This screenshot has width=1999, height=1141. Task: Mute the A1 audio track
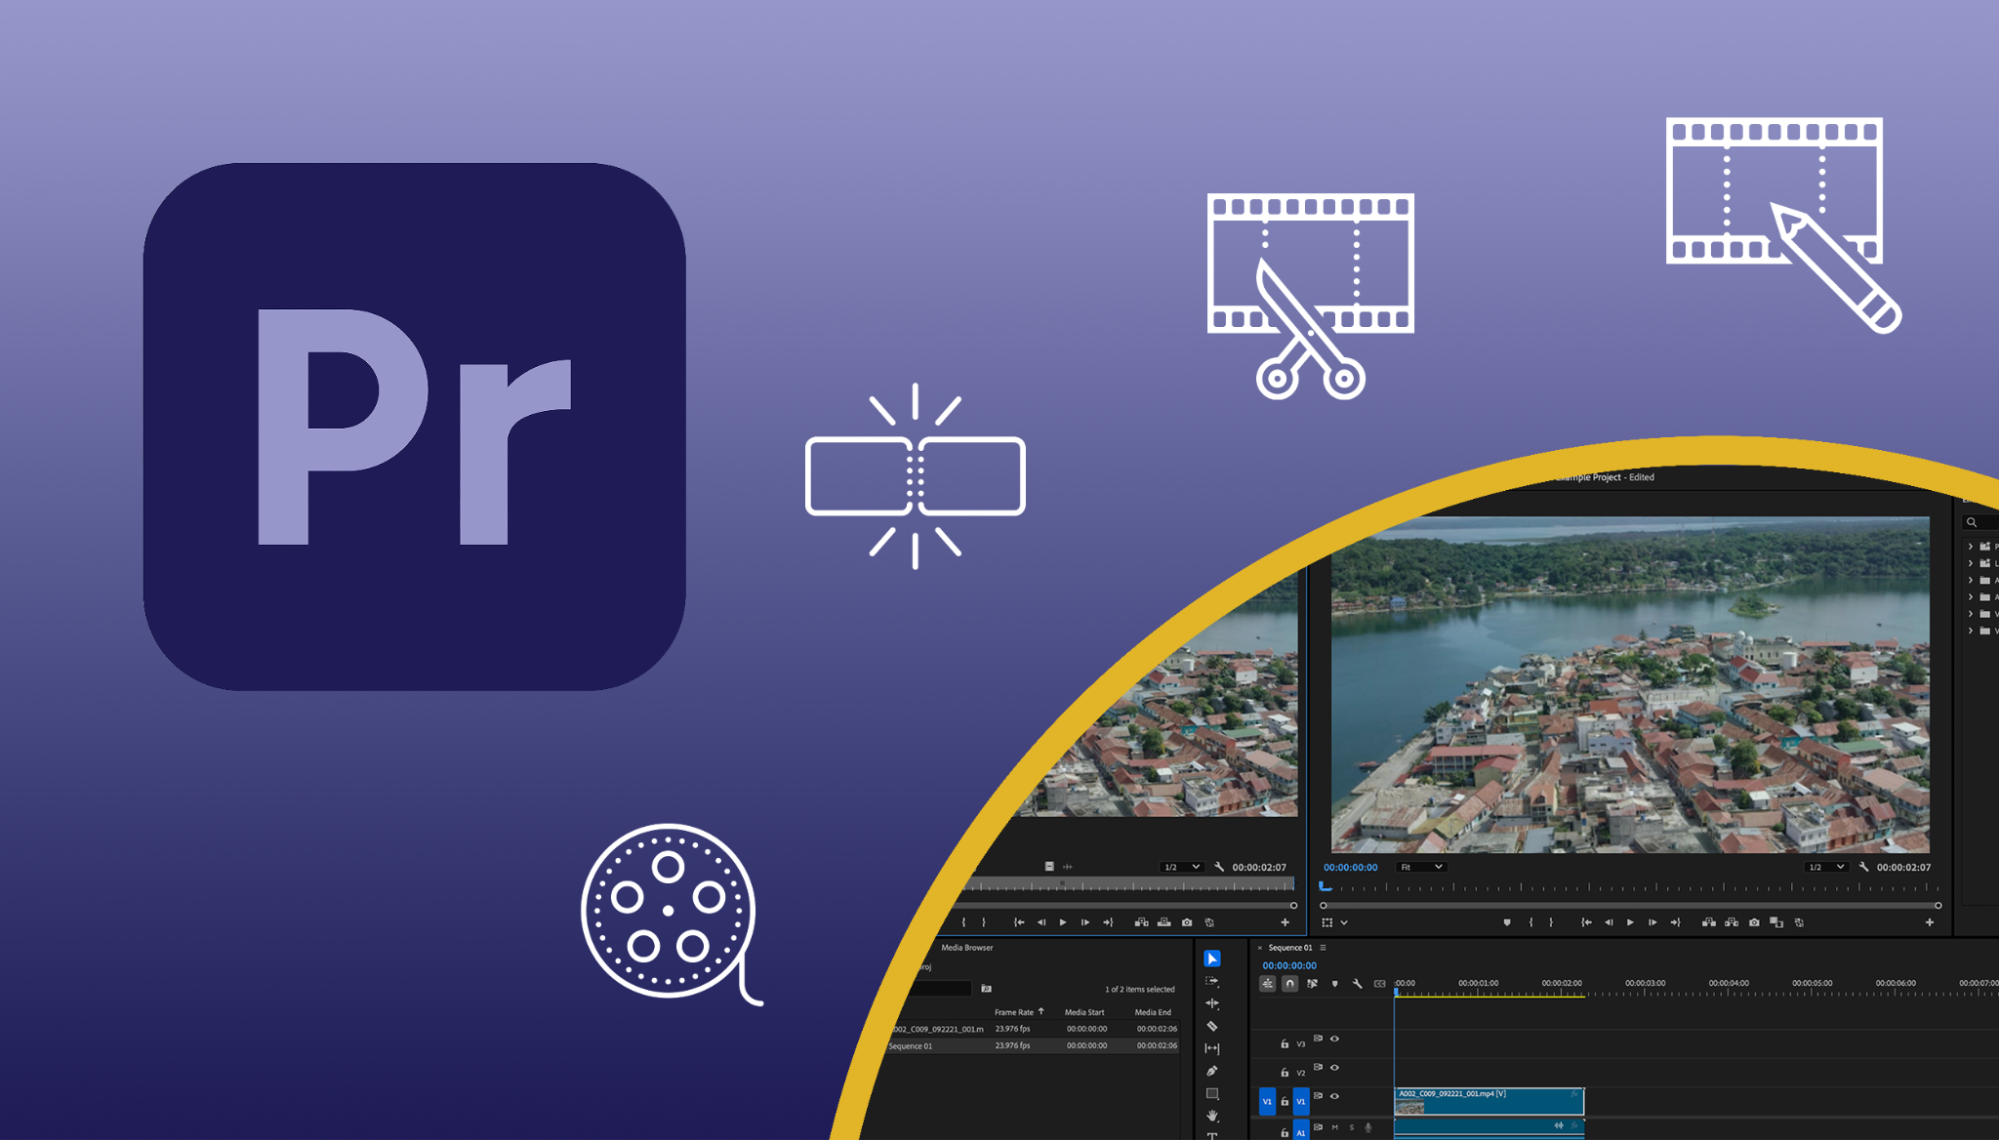pos(1334,1127)
